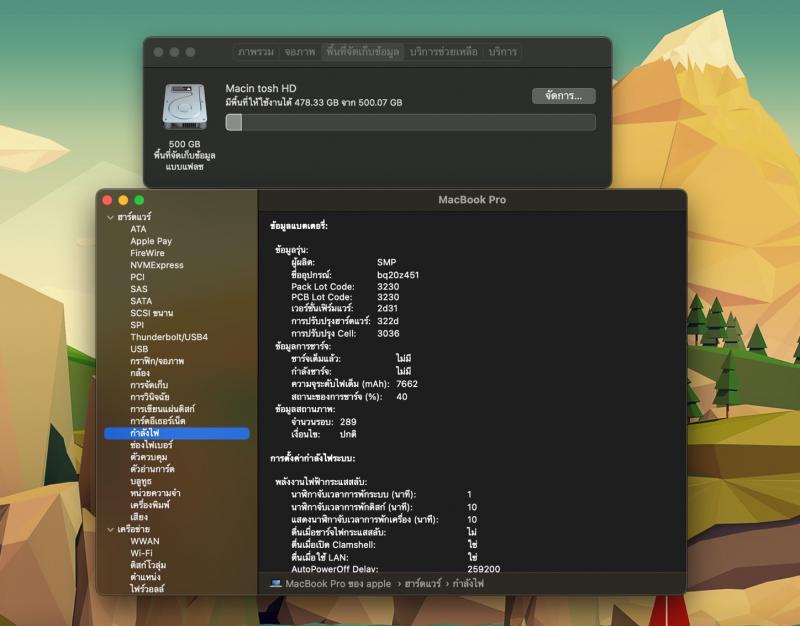The height and width of the screenshot is (626, 800).
Task: Click the MacBook Pro computer icon in path bar
Action: [x=276, y=583]
